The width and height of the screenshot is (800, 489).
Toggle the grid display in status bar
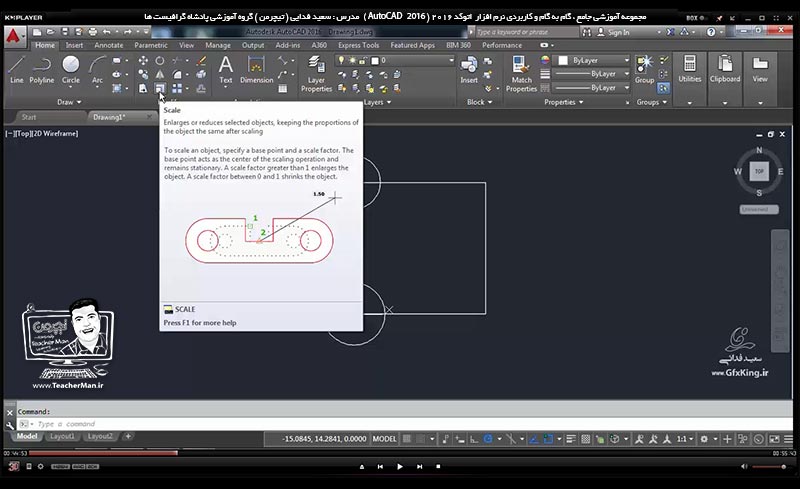tap(407, 438)
